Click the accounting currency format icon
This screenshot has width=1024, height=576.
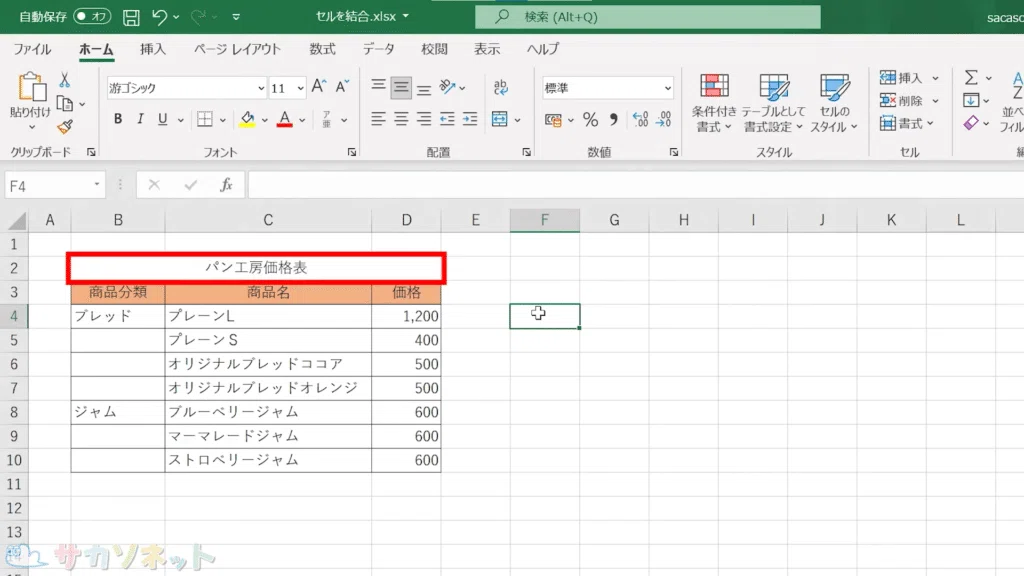click(x=553, y=120)
